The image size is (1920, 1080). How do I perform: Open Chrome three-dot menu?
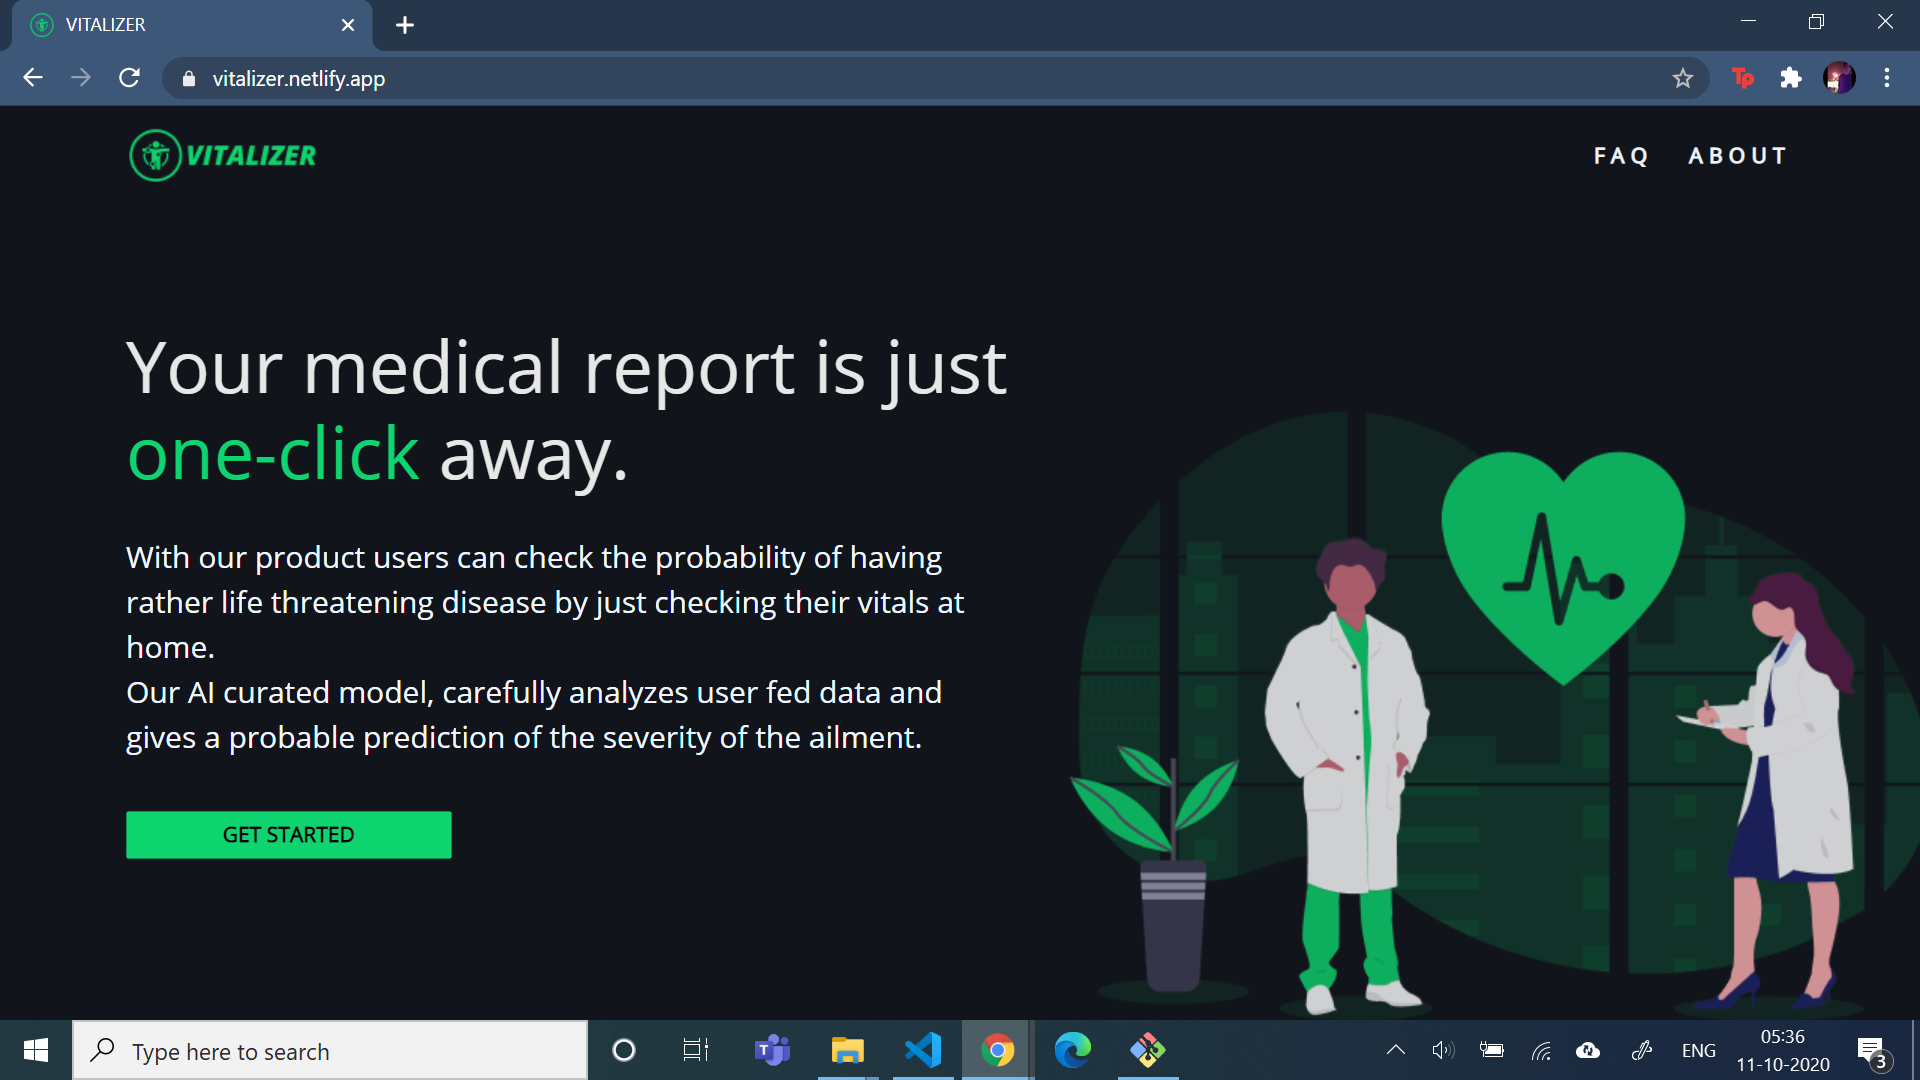(1887, 78)
